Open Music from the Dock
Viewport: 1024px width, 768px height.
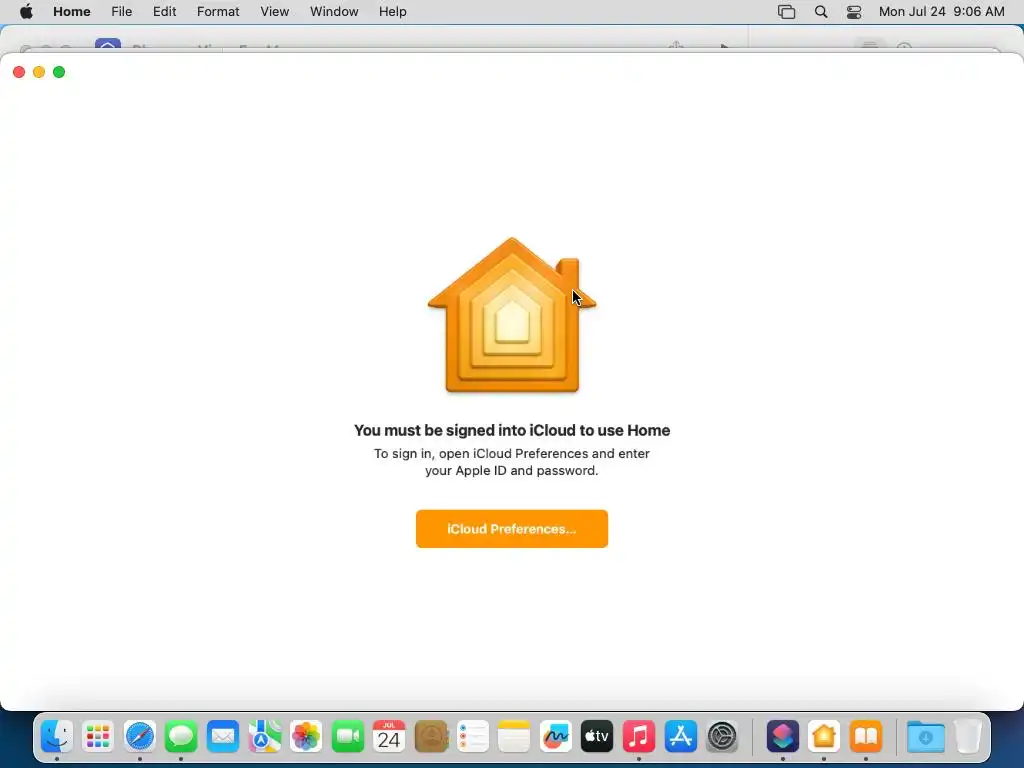click(x=639, y=737)
